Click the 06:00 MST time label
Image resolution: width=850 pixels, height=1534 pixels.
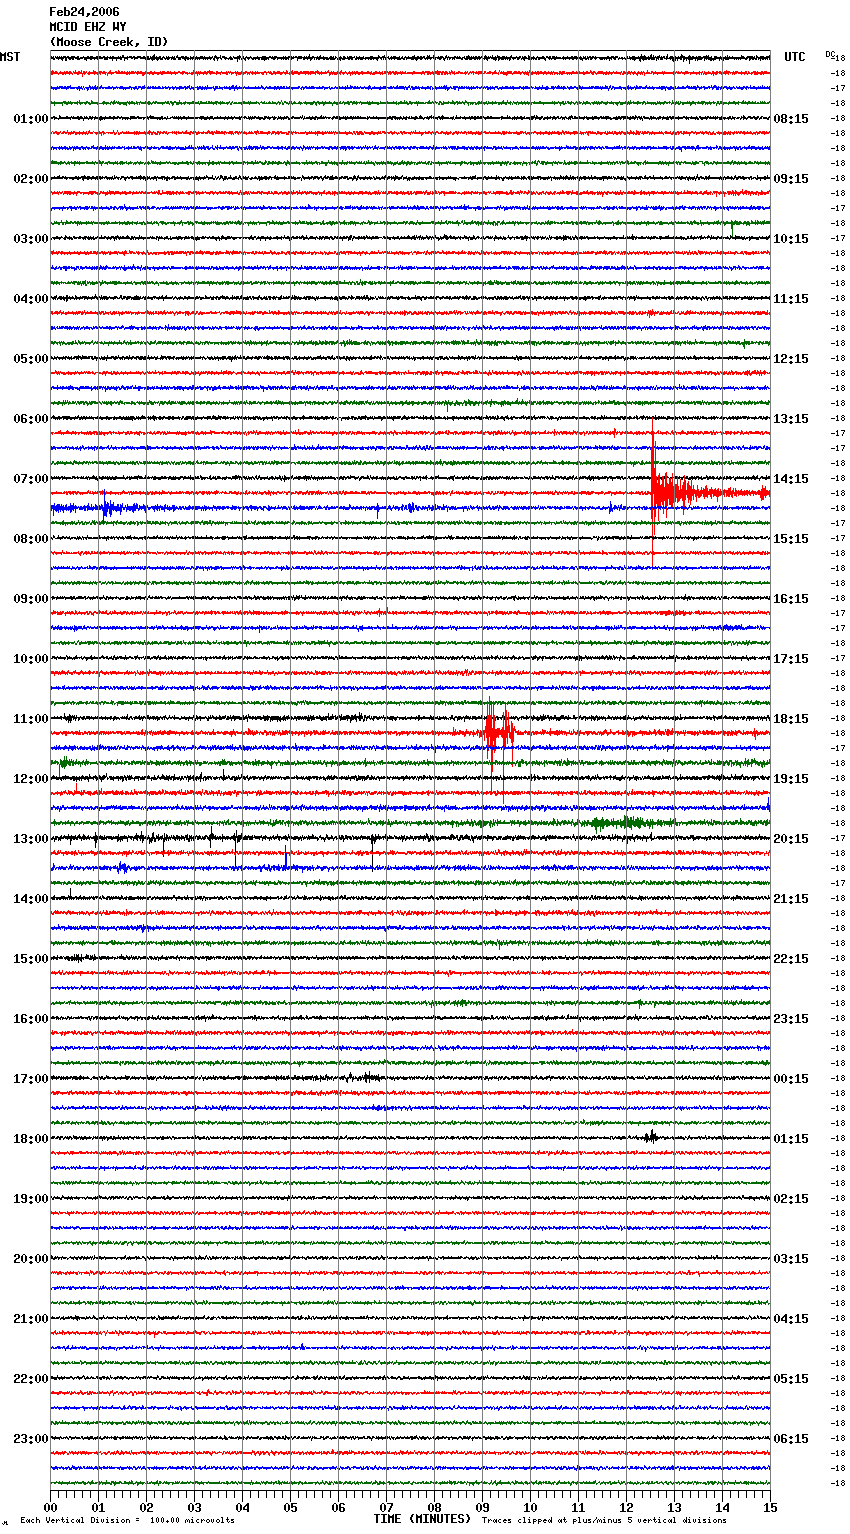[31, 419]
